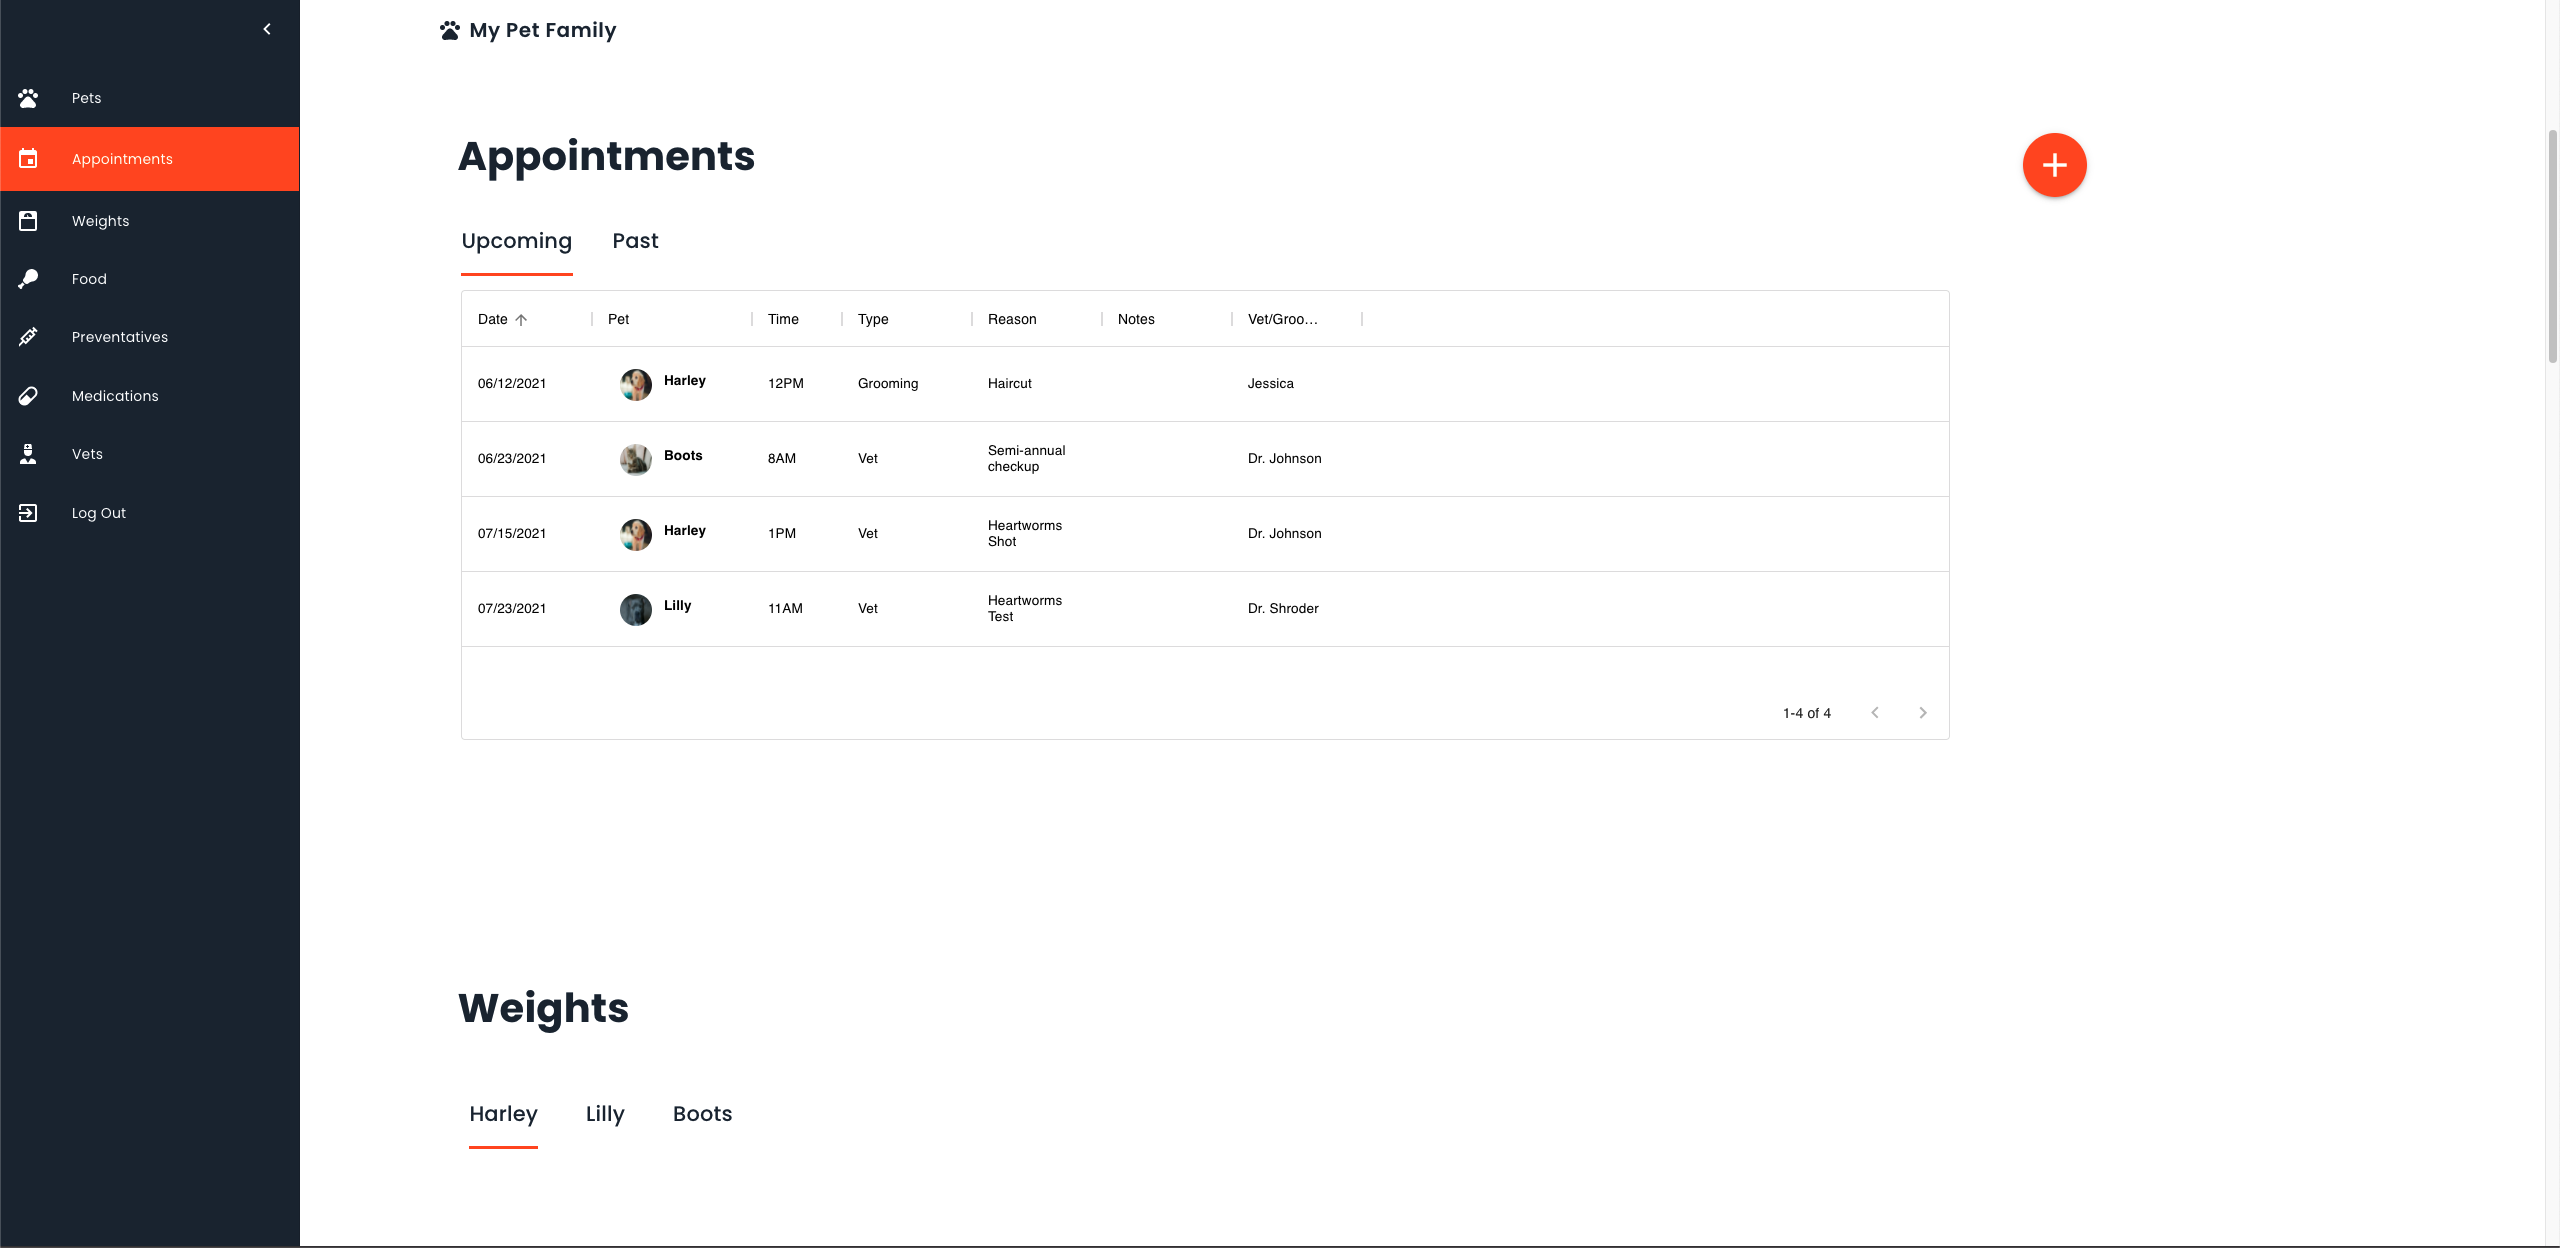Open the Preventatives sidebar label

120,337
